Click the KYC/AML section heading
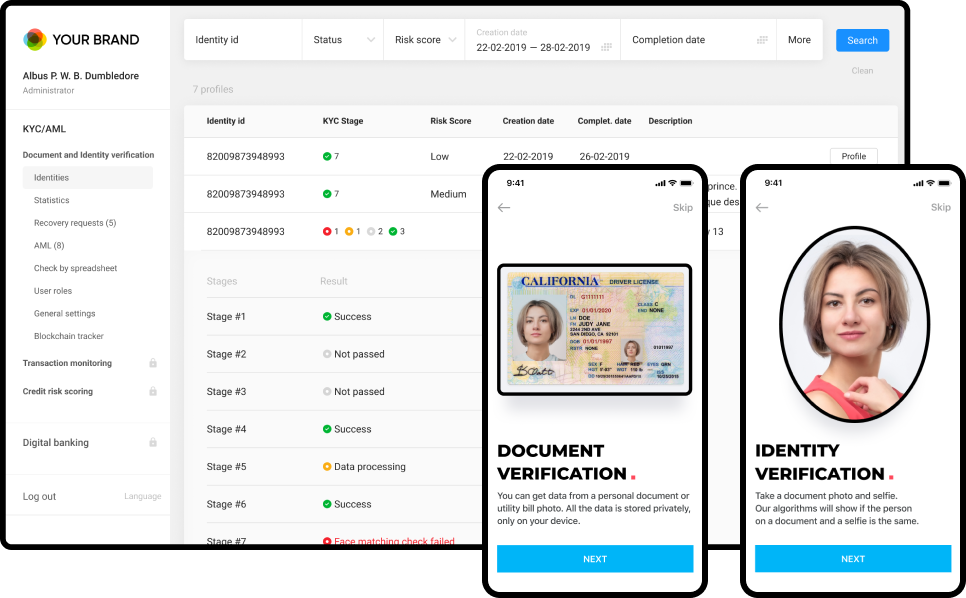 (x=44, y=129)
